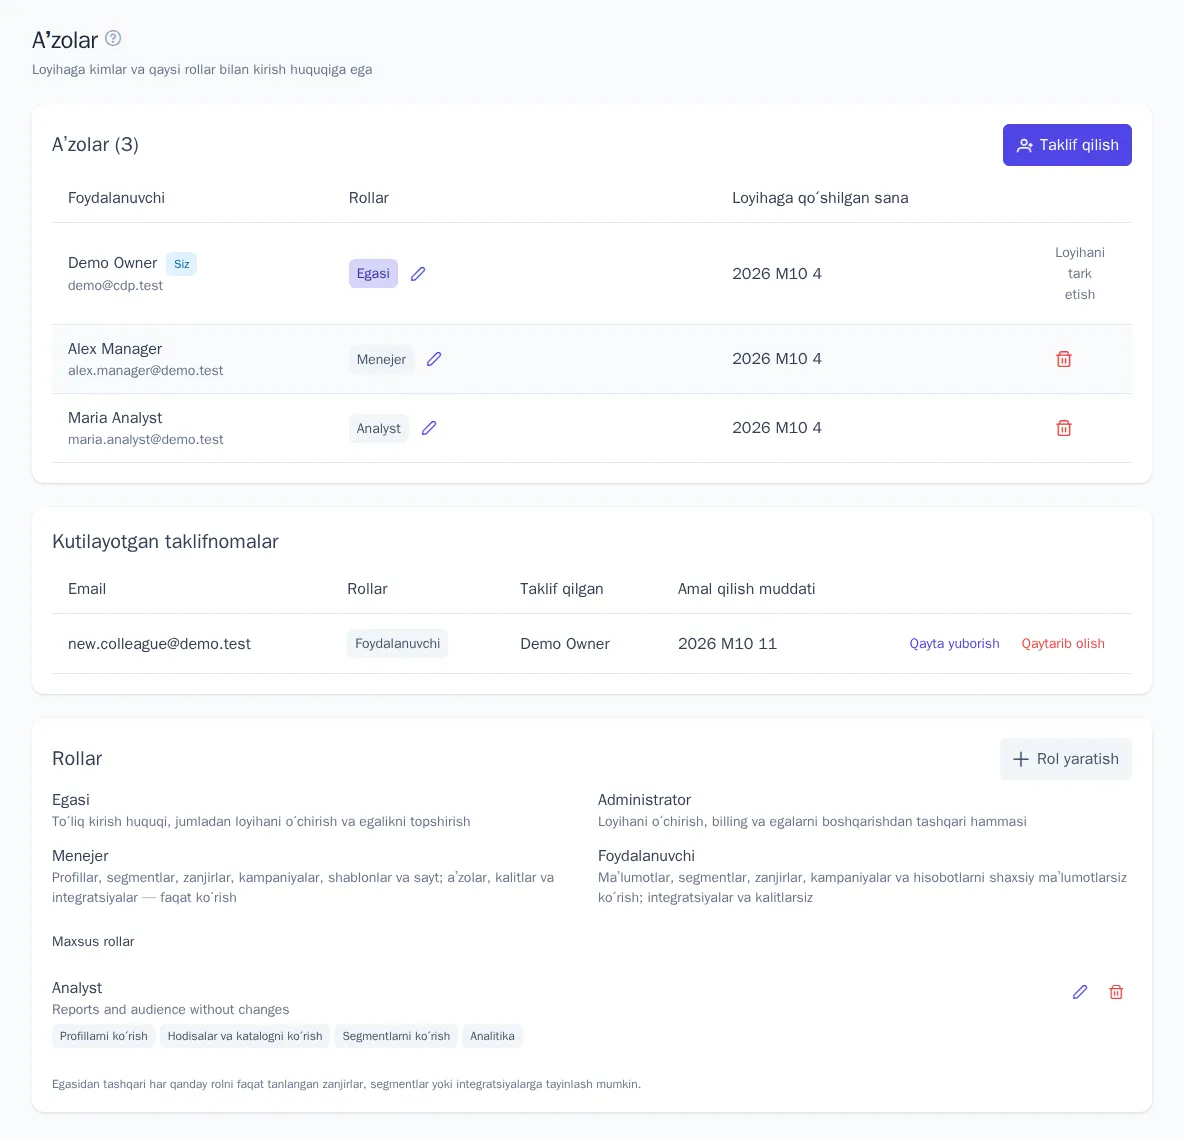
Task: Click Qaytarib olish to revoke invitation
Action: coord(1062,643)
